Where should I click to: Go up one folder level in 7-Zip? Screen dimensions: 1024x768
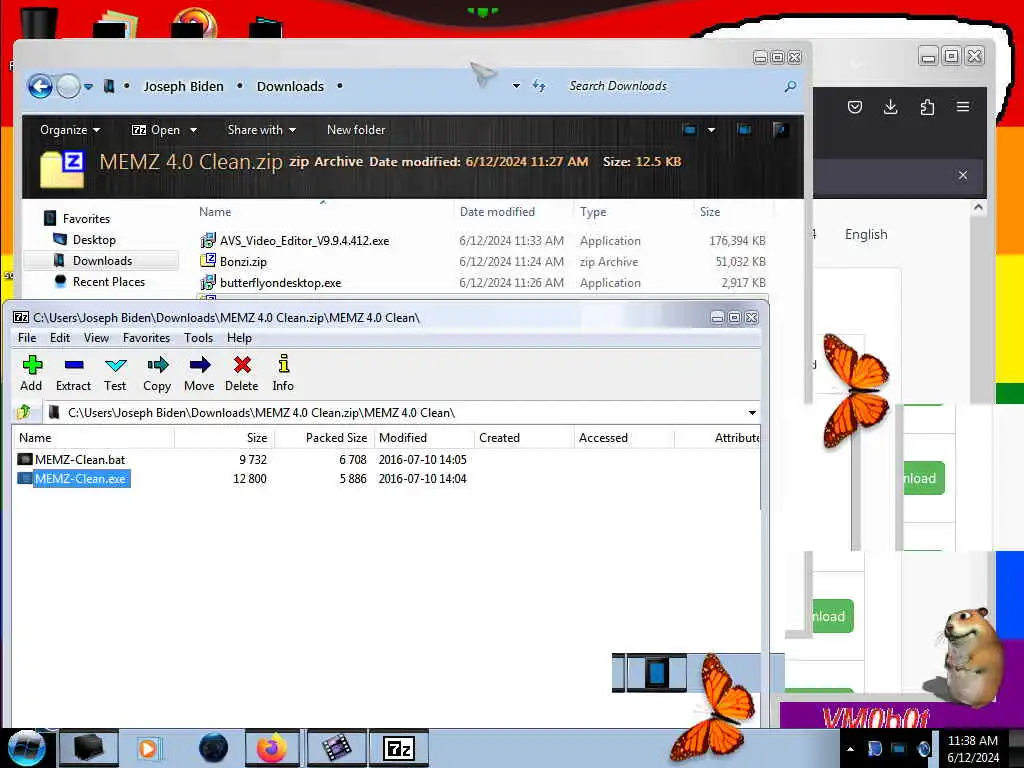point(25,412)
